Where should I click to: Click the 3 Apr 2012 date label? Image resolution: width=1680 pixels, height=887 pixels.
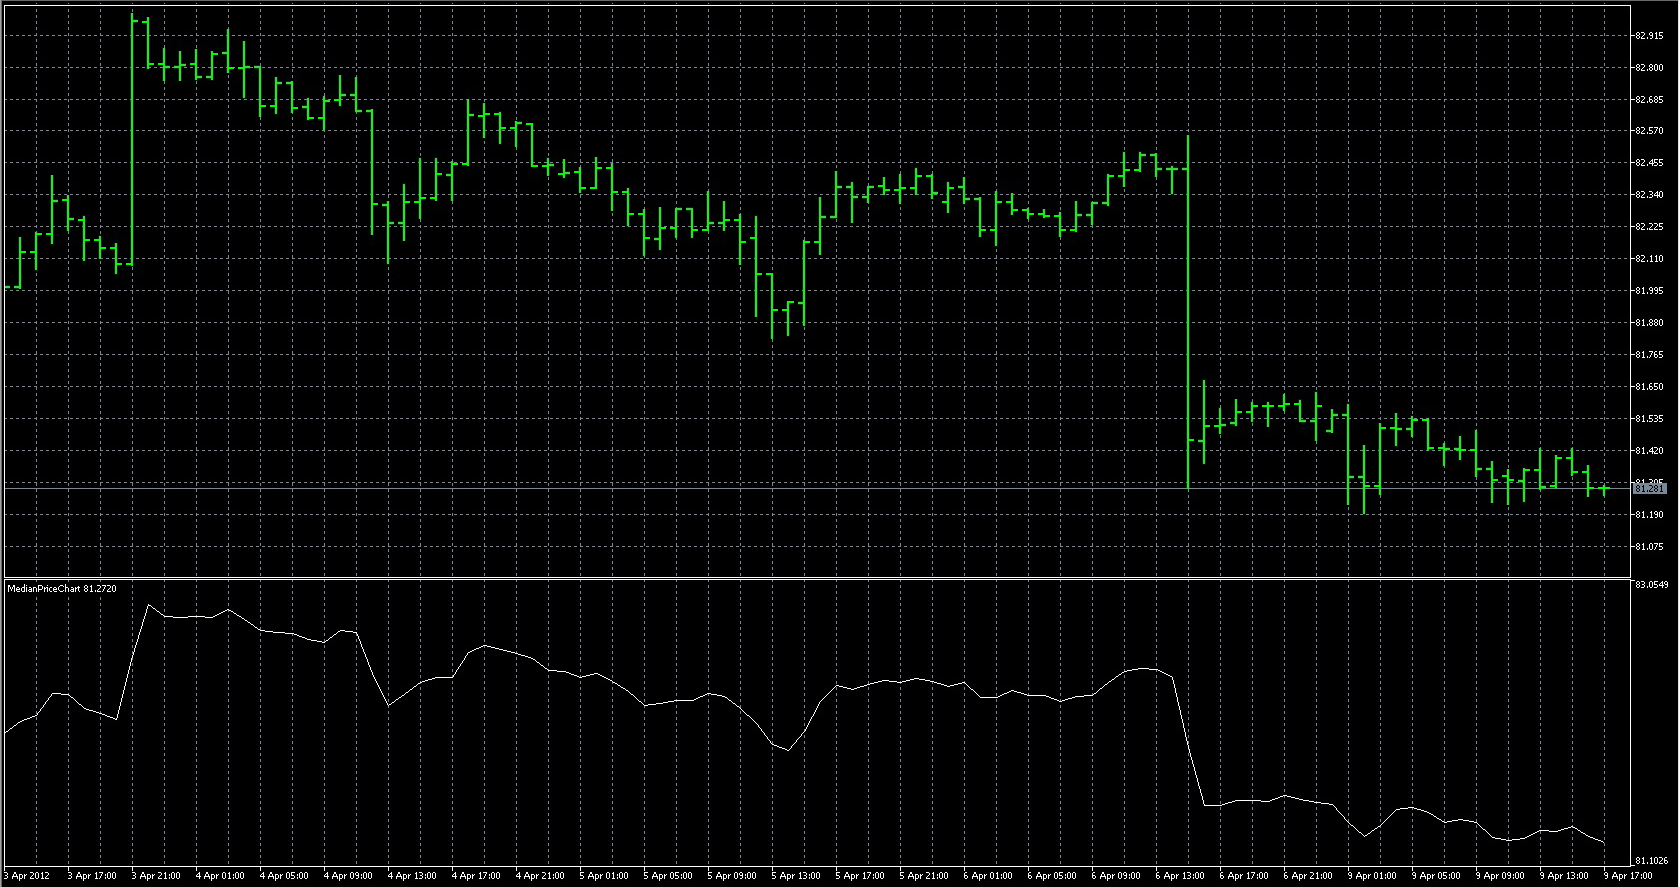tap(27, 876)
